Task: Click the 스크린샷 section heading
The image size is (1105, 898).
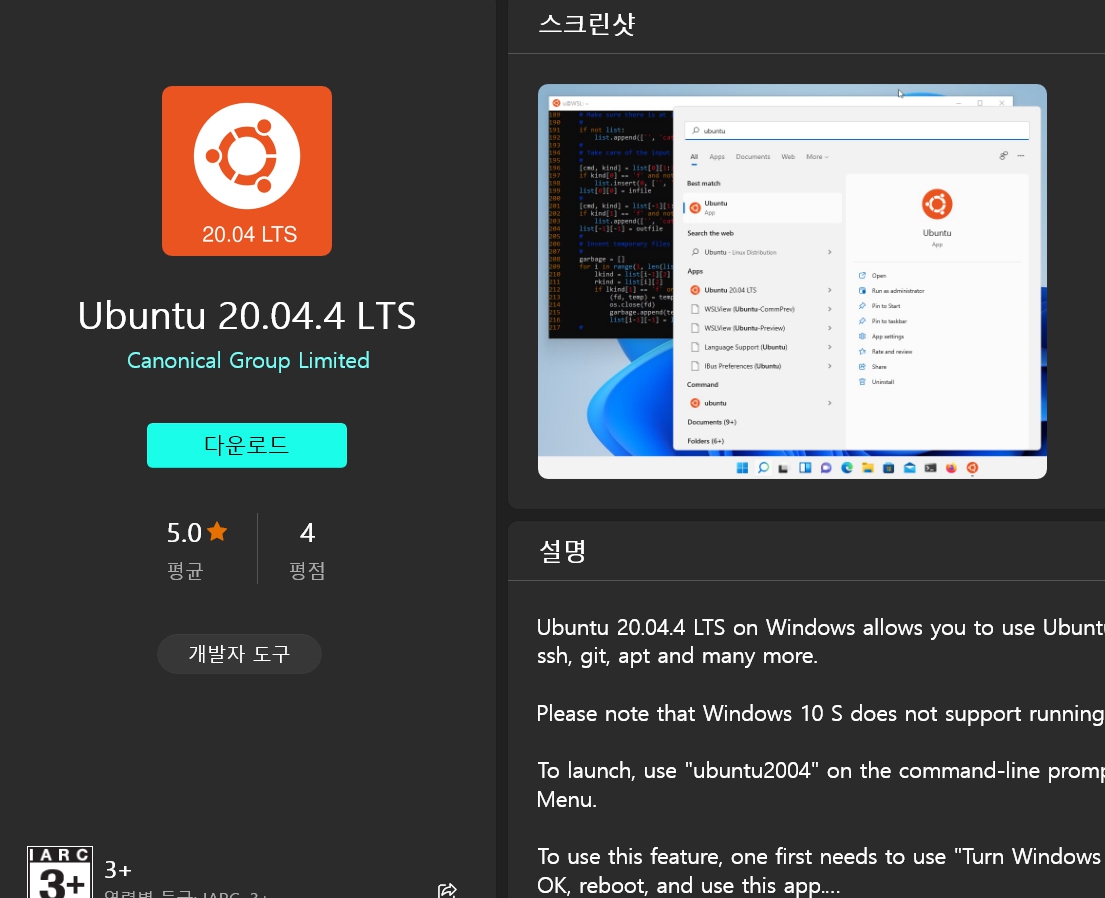Action: pos(587,24)
